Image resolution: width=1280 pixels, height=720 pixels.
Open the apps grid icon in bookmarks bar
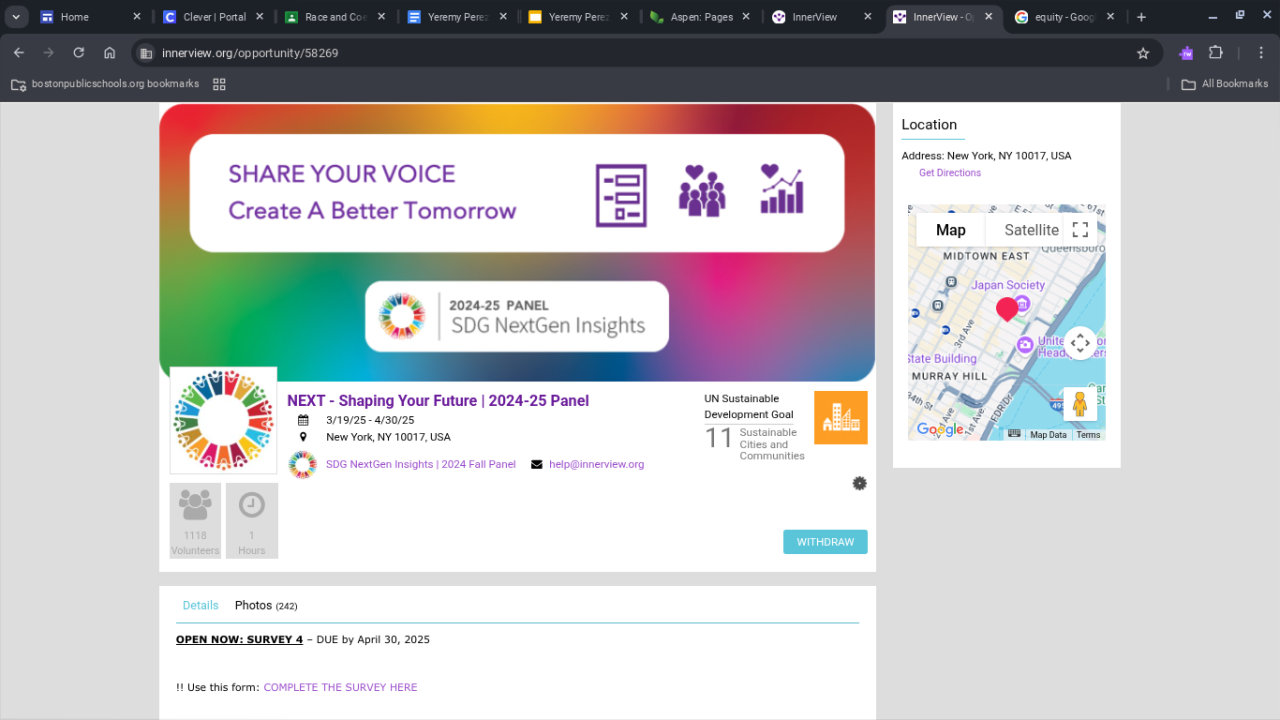click(x=219, y=84)
